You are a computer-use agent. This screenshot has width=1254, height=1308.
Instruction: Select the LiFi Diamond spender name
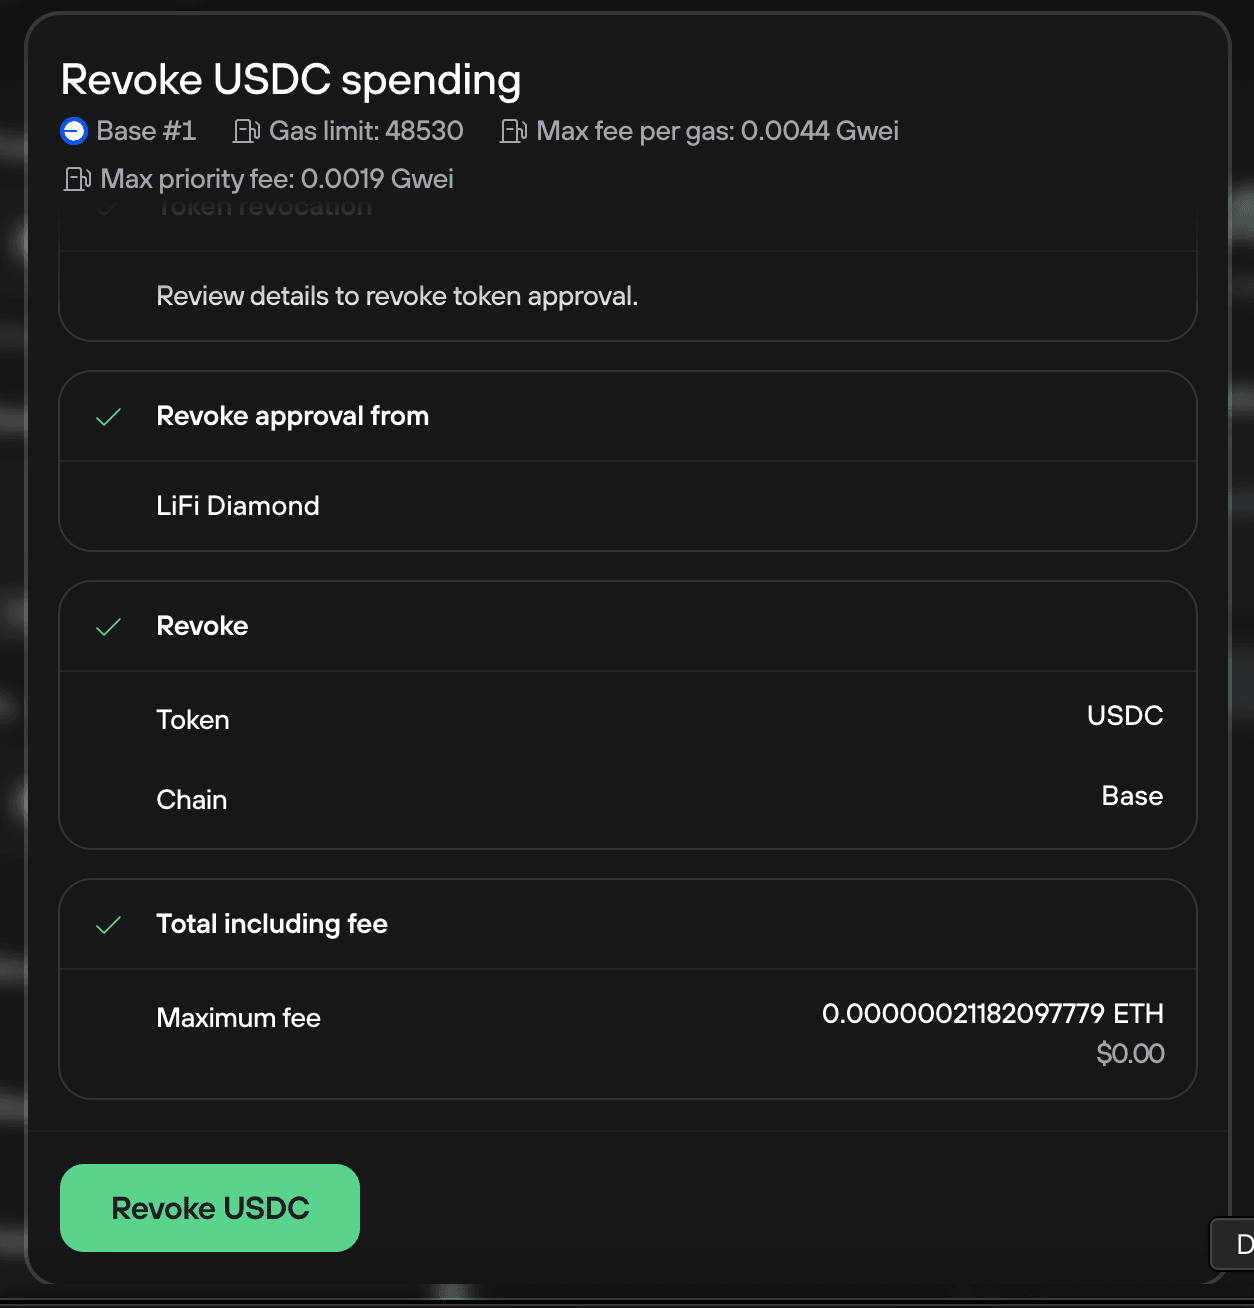[x=237, y=506]
